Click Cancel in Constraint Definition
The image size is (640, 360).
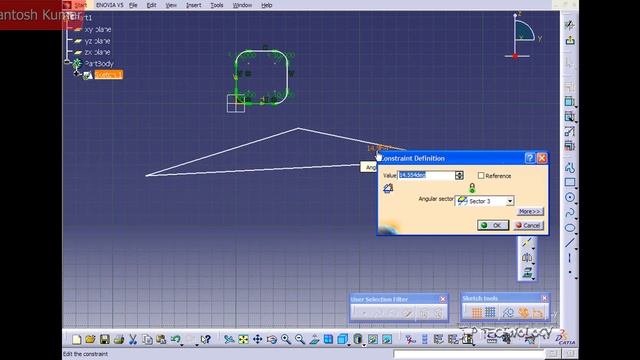click(x=528, y=225)
